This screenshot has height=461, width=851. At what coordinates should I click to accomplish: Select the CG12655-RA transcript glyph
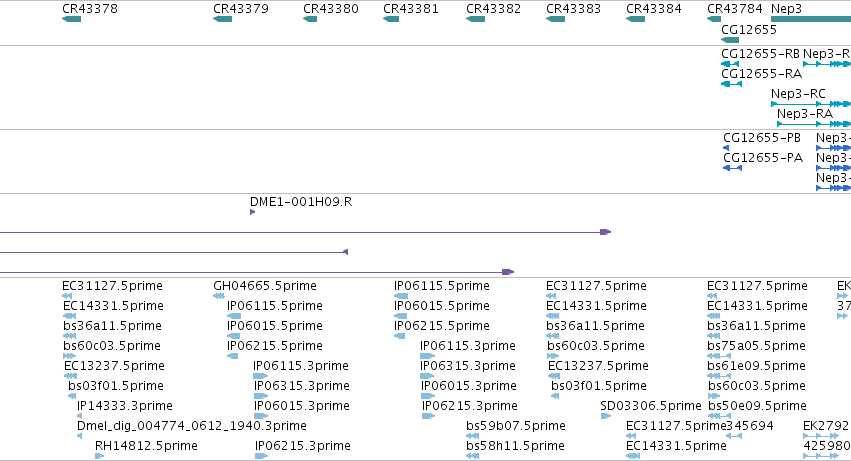pyautogui.click(x=731, y=84)
